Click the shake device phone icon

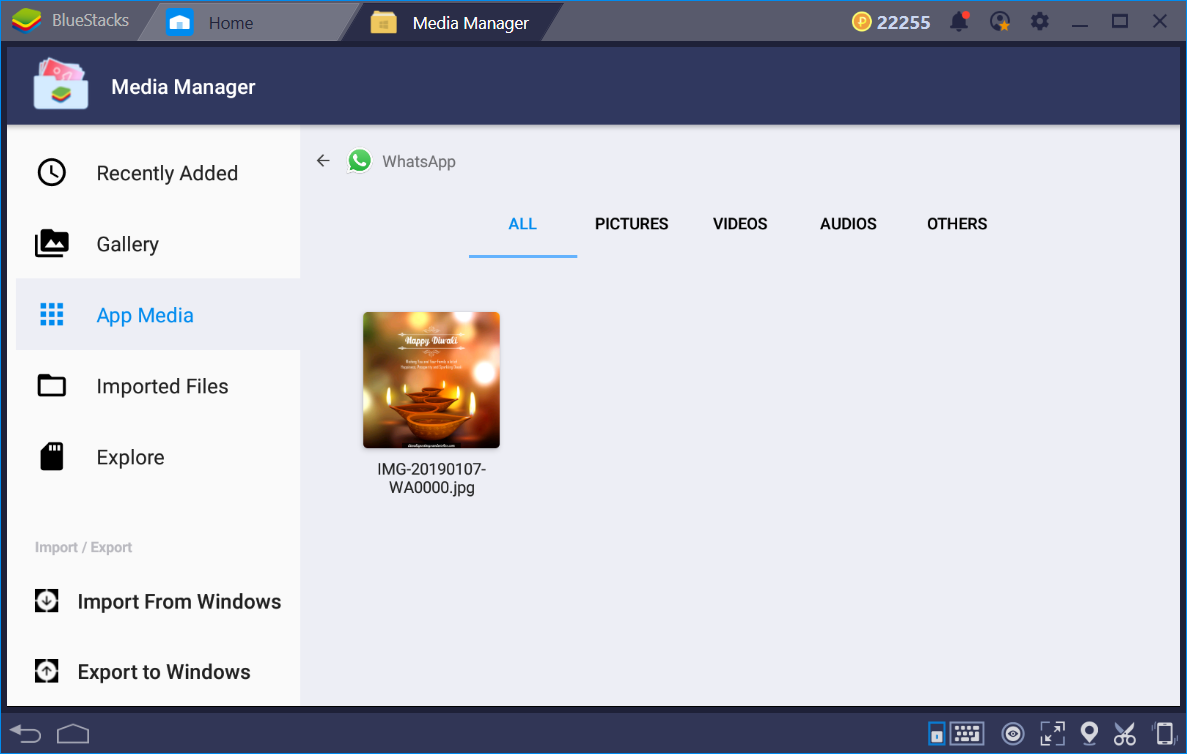pyautogui.click(x=1162, y=734)
